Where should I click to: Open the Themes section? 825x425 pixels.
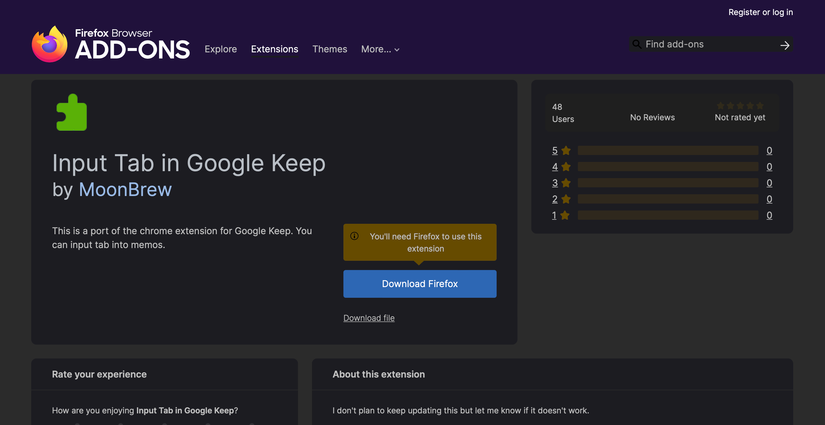330,49
